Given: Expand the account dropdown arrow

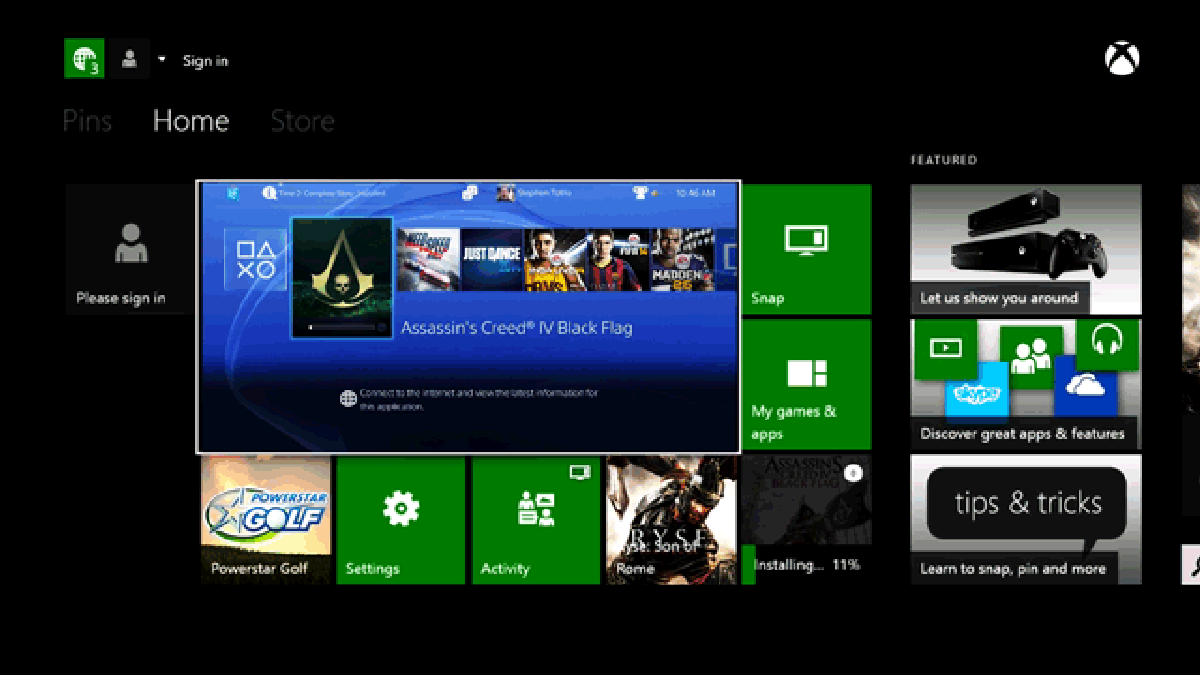Looking at the screenshot, I should click(162, 60).
